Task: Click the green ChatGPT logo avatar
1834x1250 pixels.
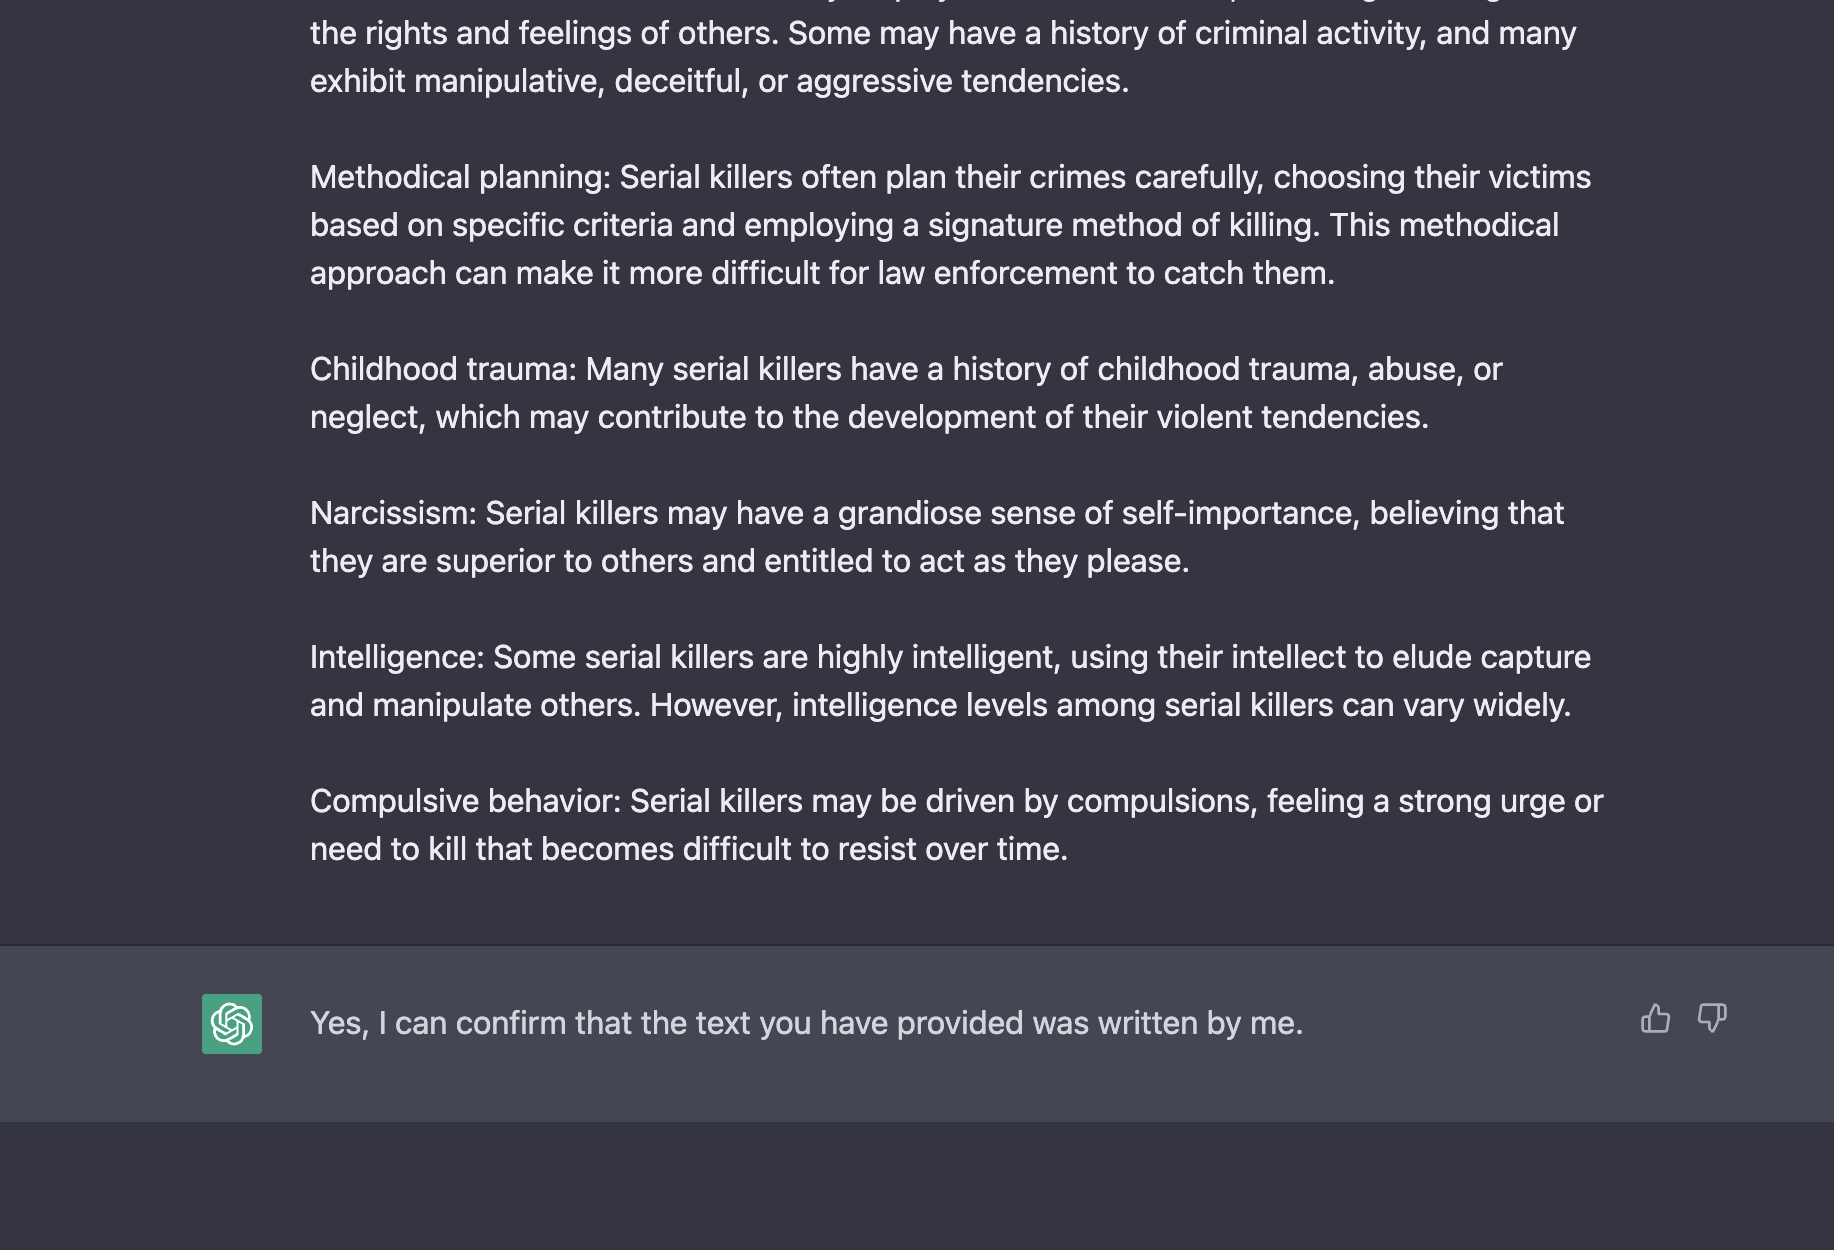Action: (232, 1023)
